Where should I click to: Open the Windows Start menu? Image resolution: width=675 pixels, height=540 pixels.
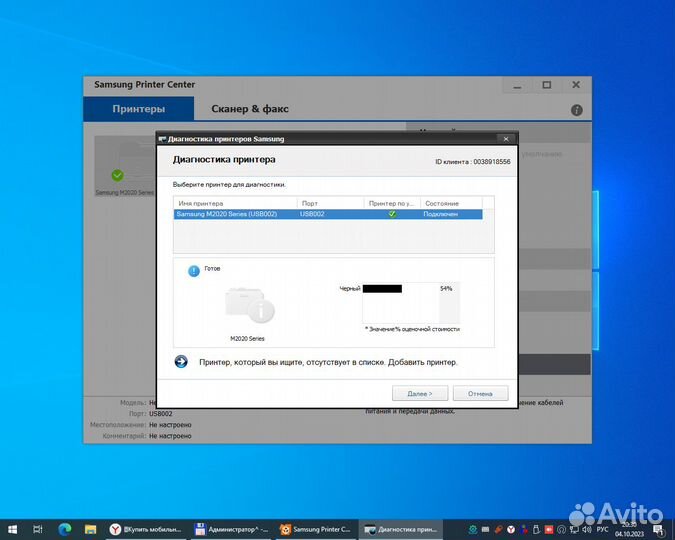[x=12, y=529]
